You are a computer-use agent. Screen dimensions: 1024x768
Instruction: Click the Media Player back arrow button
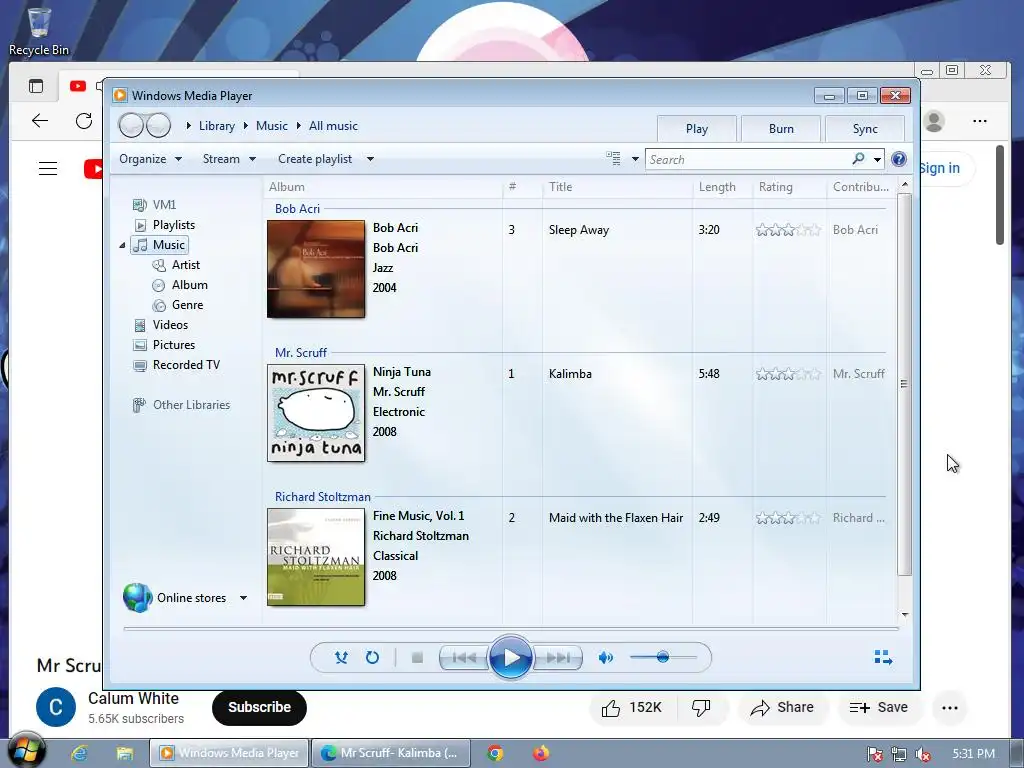coord(131,125)
